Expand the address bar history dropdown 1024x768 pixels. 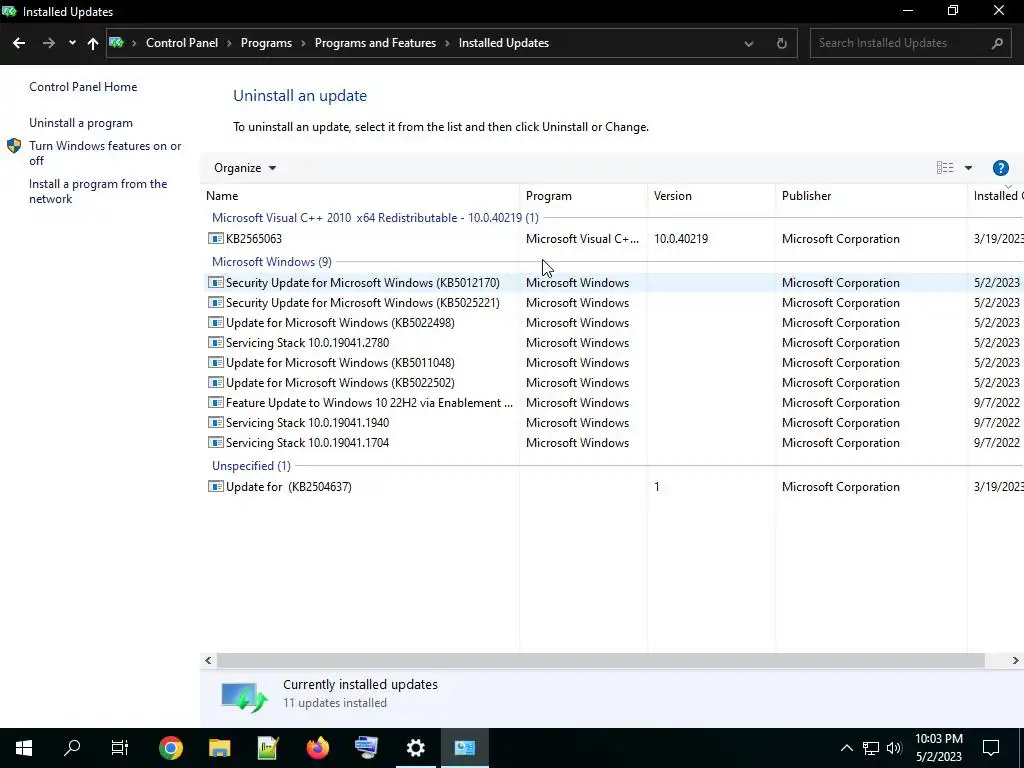(748, 44)
